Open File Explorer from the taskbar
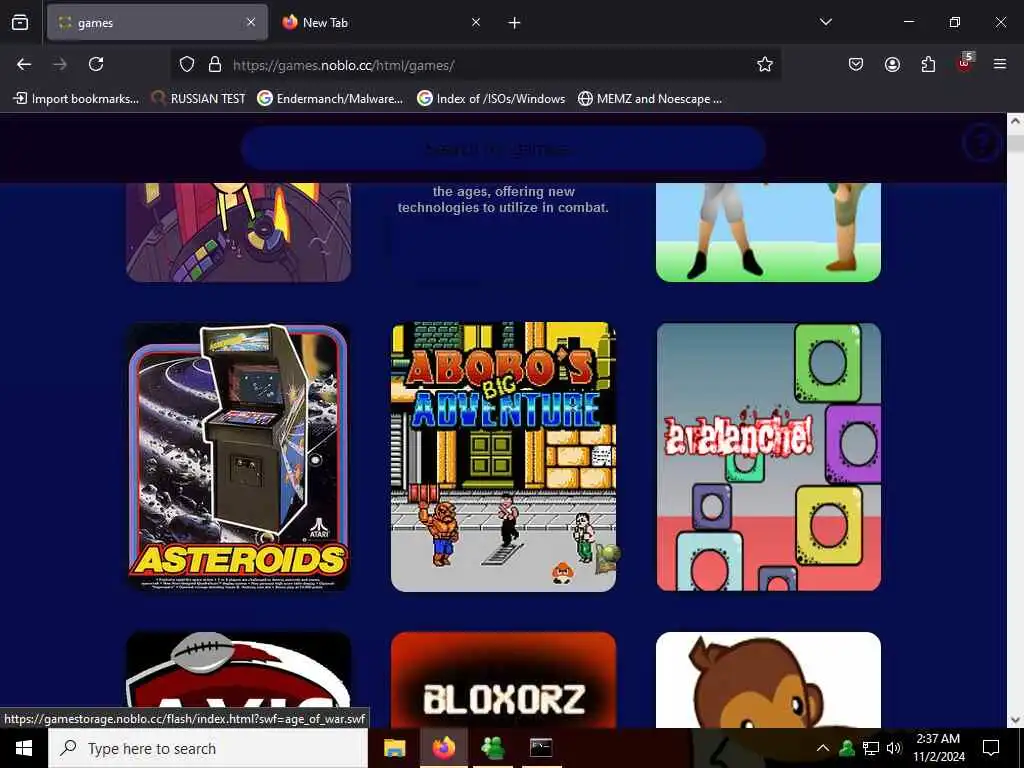Screen dimensions: 1024x768 (x=394, y=748)
